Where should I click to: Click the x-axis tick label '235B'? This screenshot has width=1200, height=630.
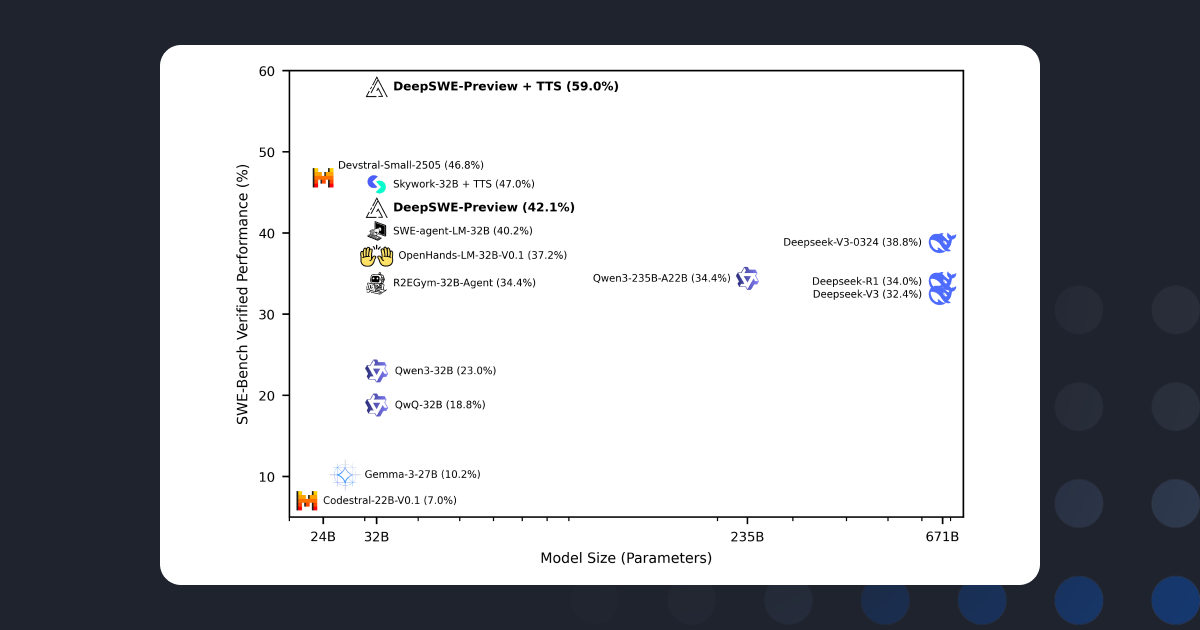click(747, 536)
